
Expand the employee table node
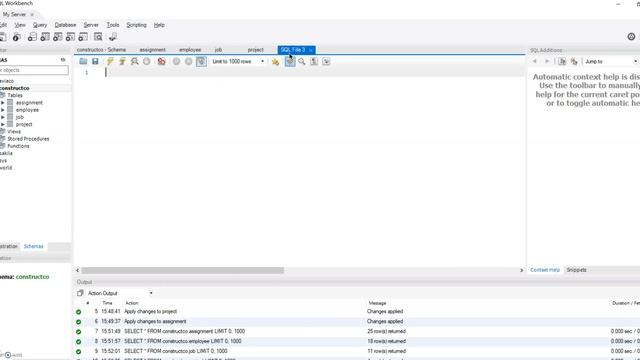pyautogui.click(x=2, y=110)
